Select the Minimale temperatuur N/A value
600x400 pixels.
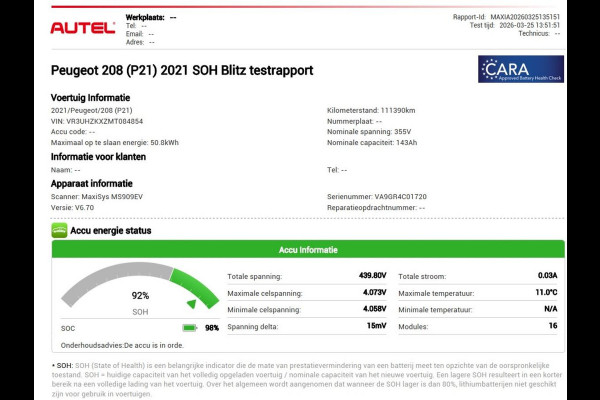click(551, 309)
